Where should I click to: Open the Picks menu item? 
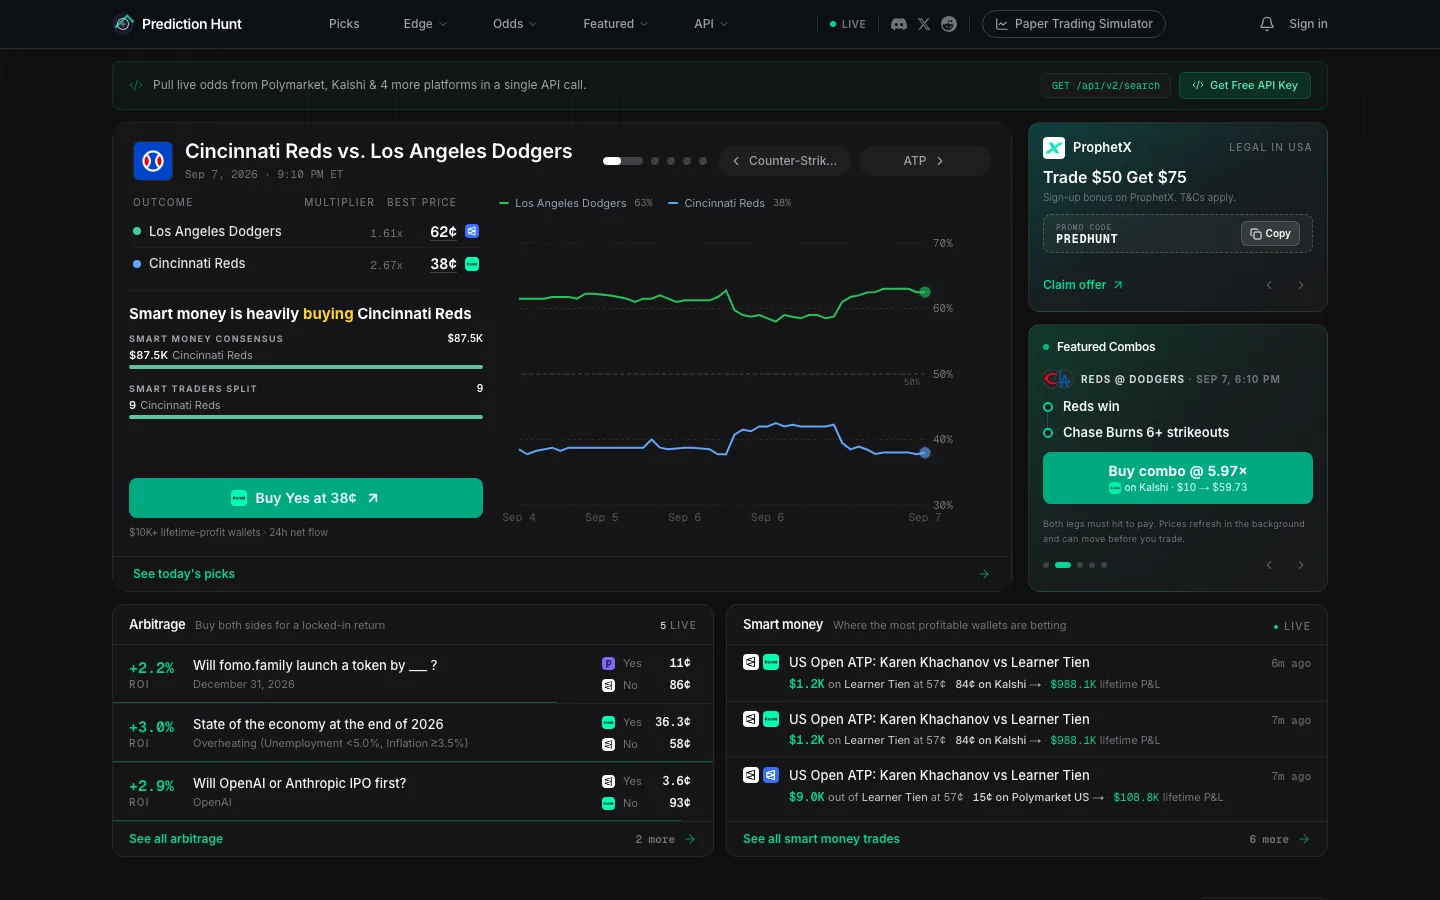(344, 24)
